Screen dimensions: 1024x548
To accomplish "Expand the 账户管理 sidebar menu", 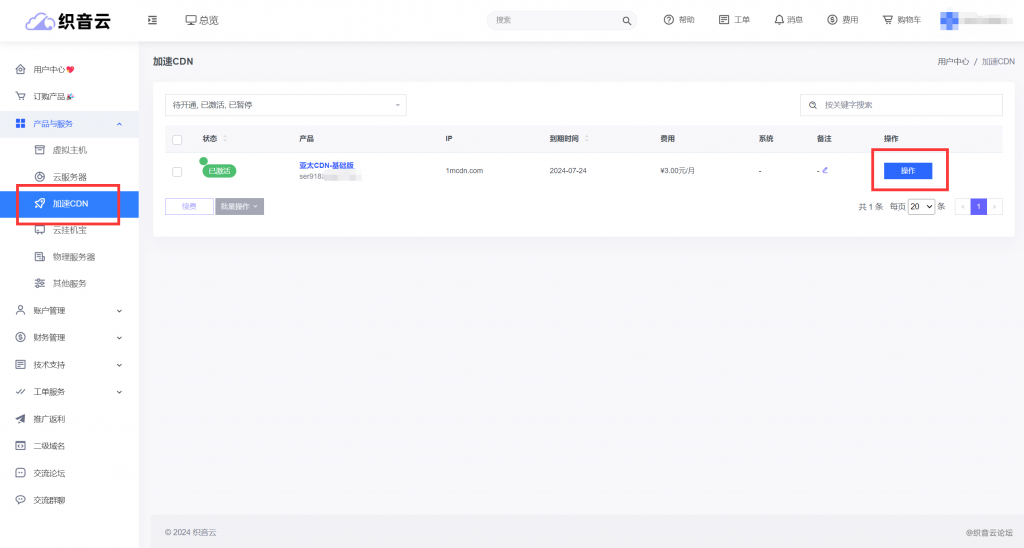I will 70,310.
